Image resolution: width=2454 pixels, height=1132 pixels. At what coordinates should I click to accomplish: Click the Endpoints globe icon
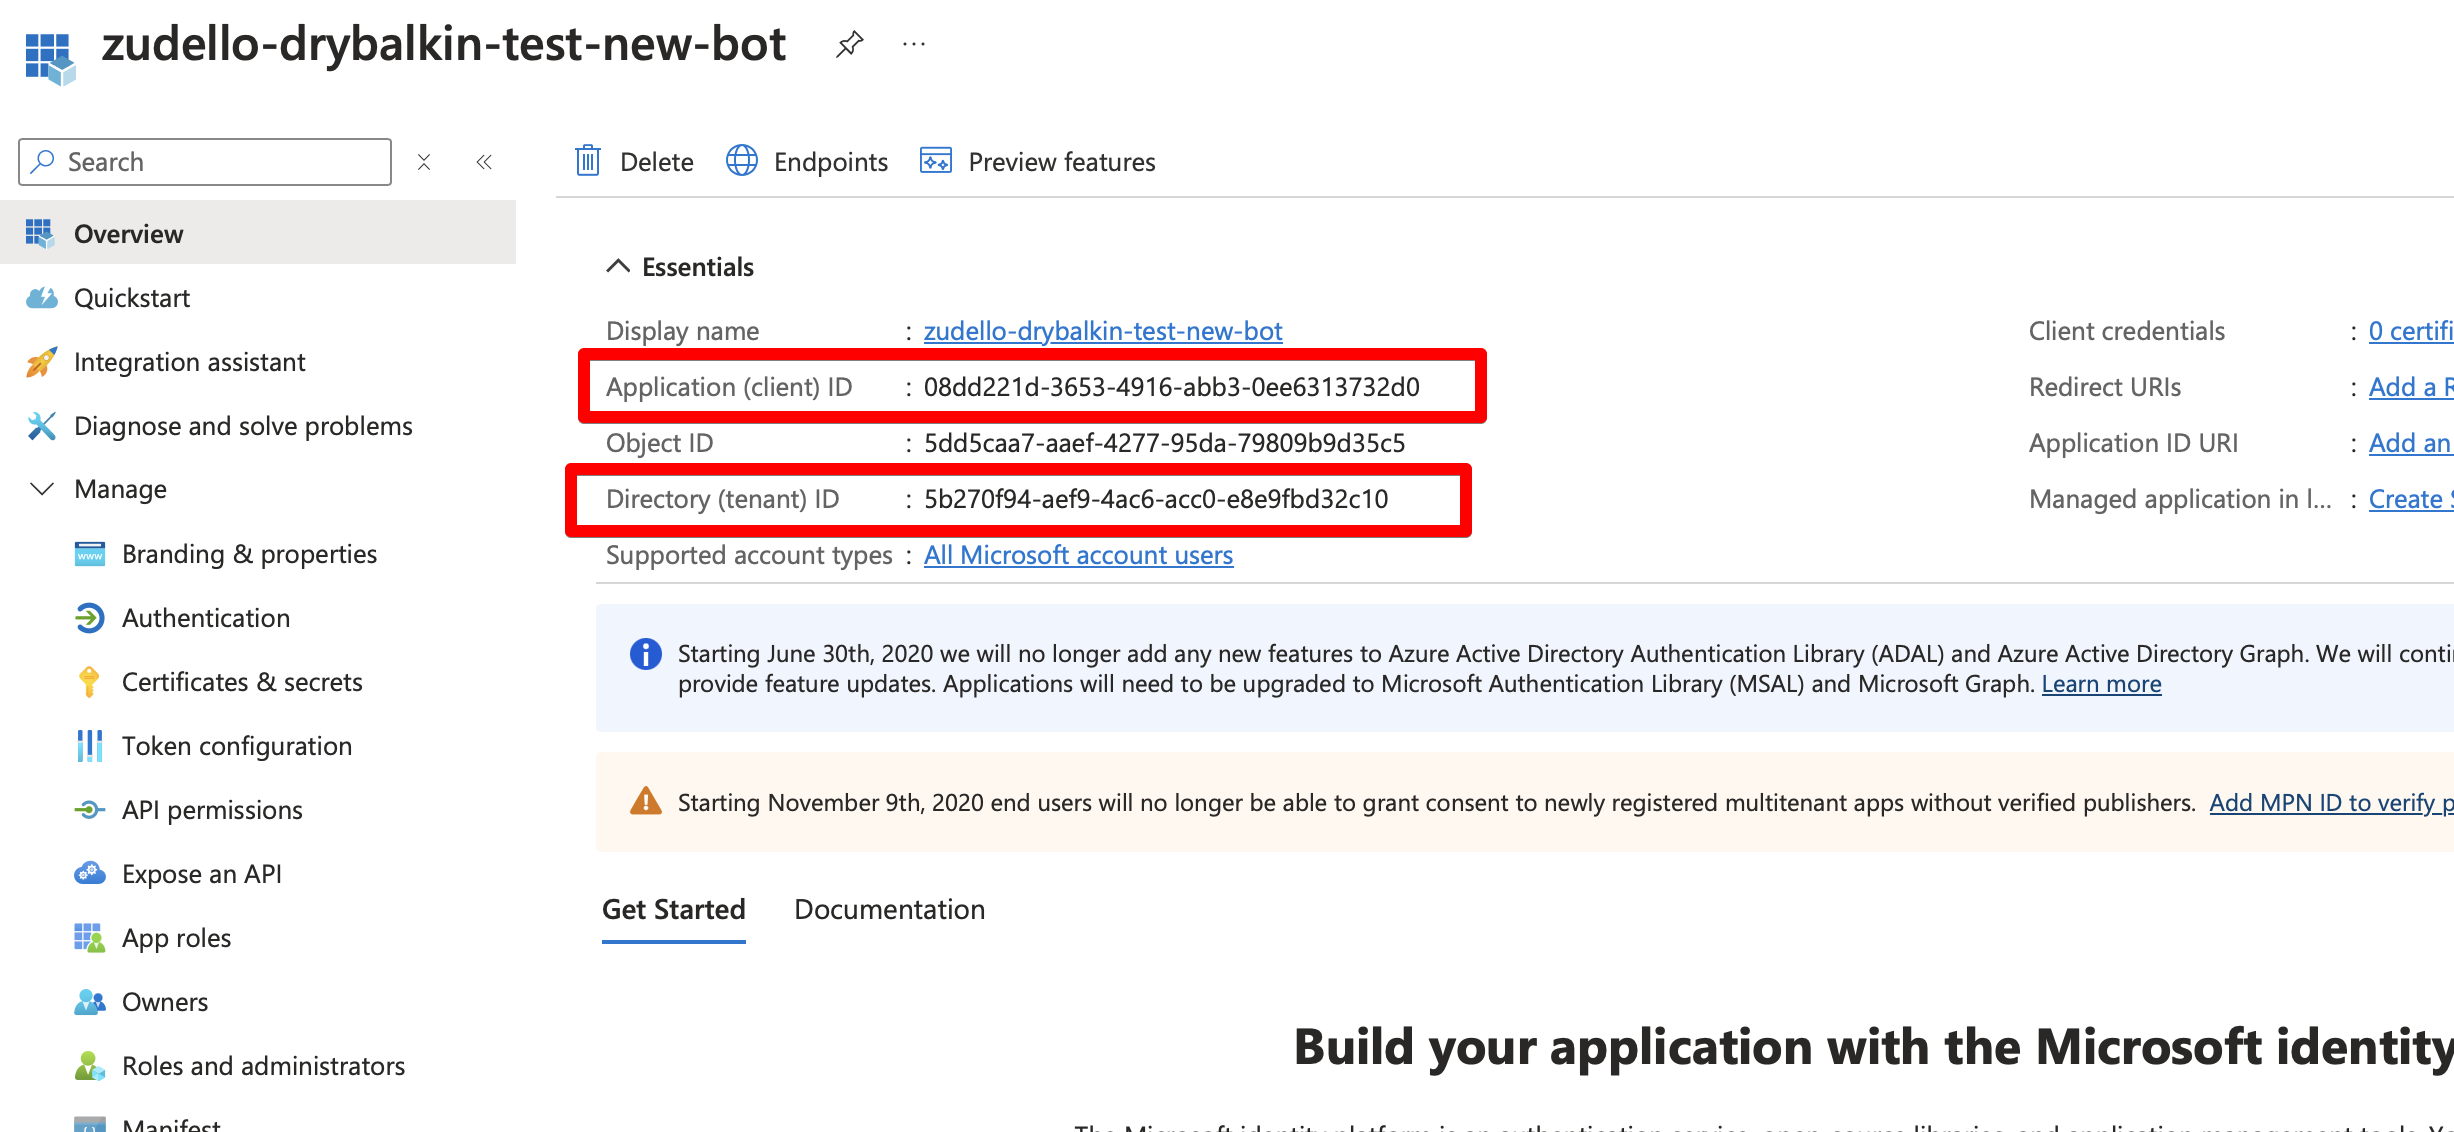742,161
